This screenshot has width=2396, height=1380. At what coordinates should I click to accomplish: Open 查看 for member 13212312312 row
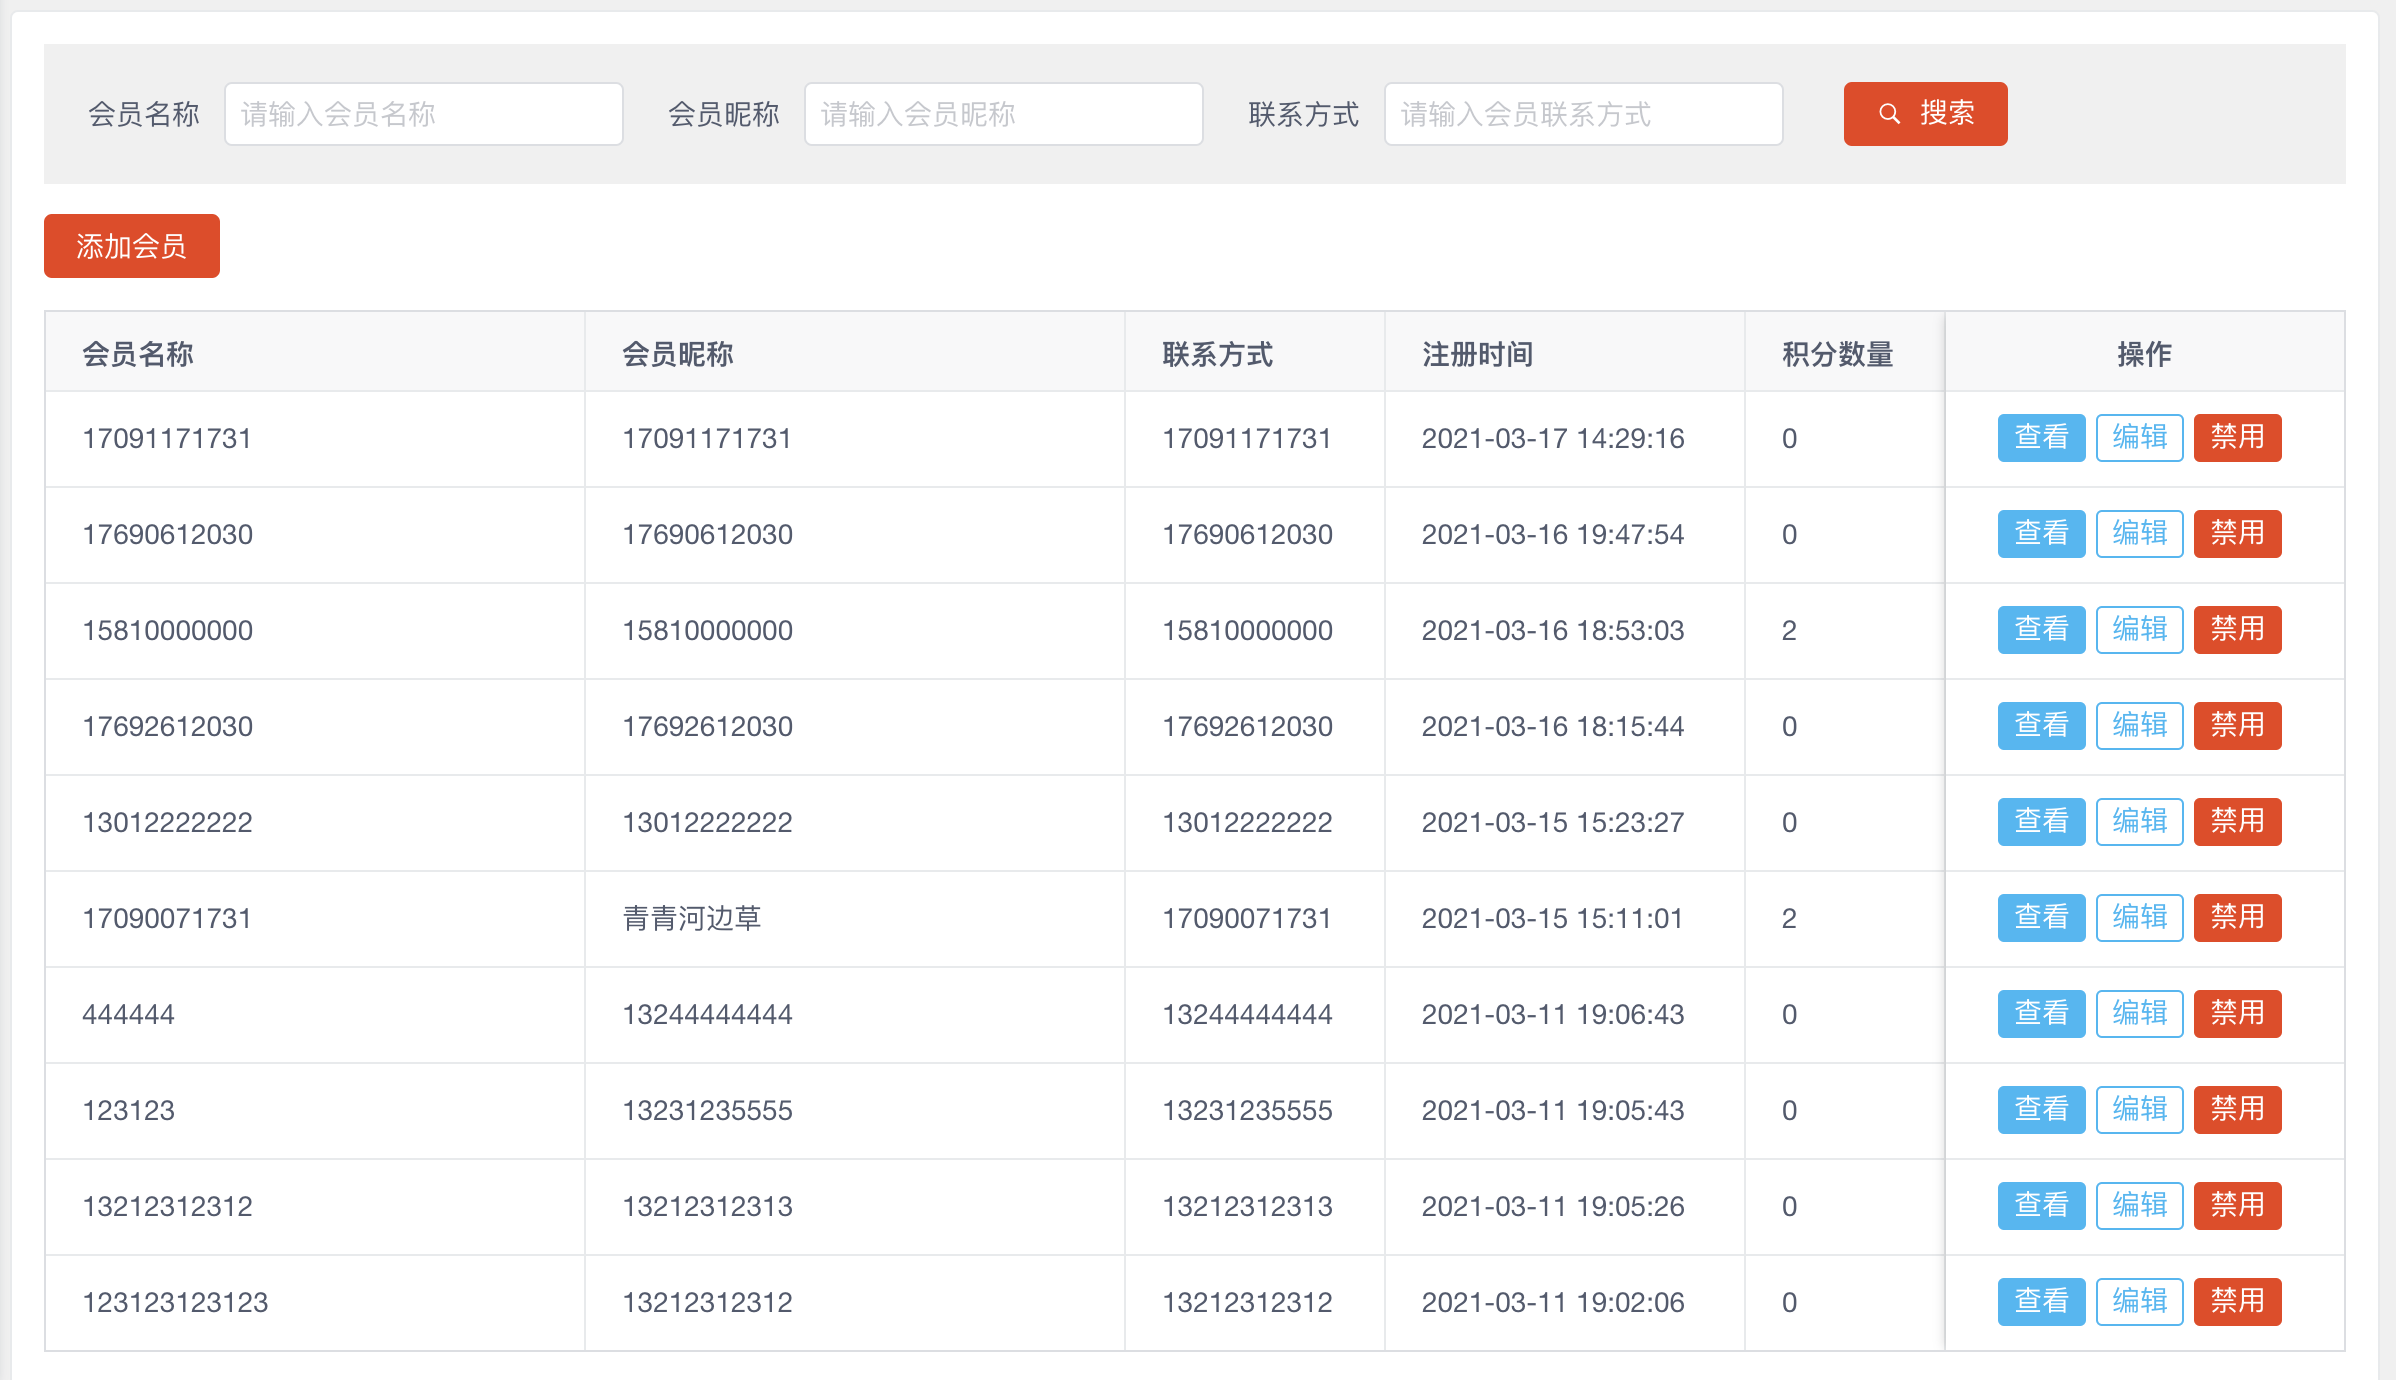pyautogui.click(x=2042, y=1206)
